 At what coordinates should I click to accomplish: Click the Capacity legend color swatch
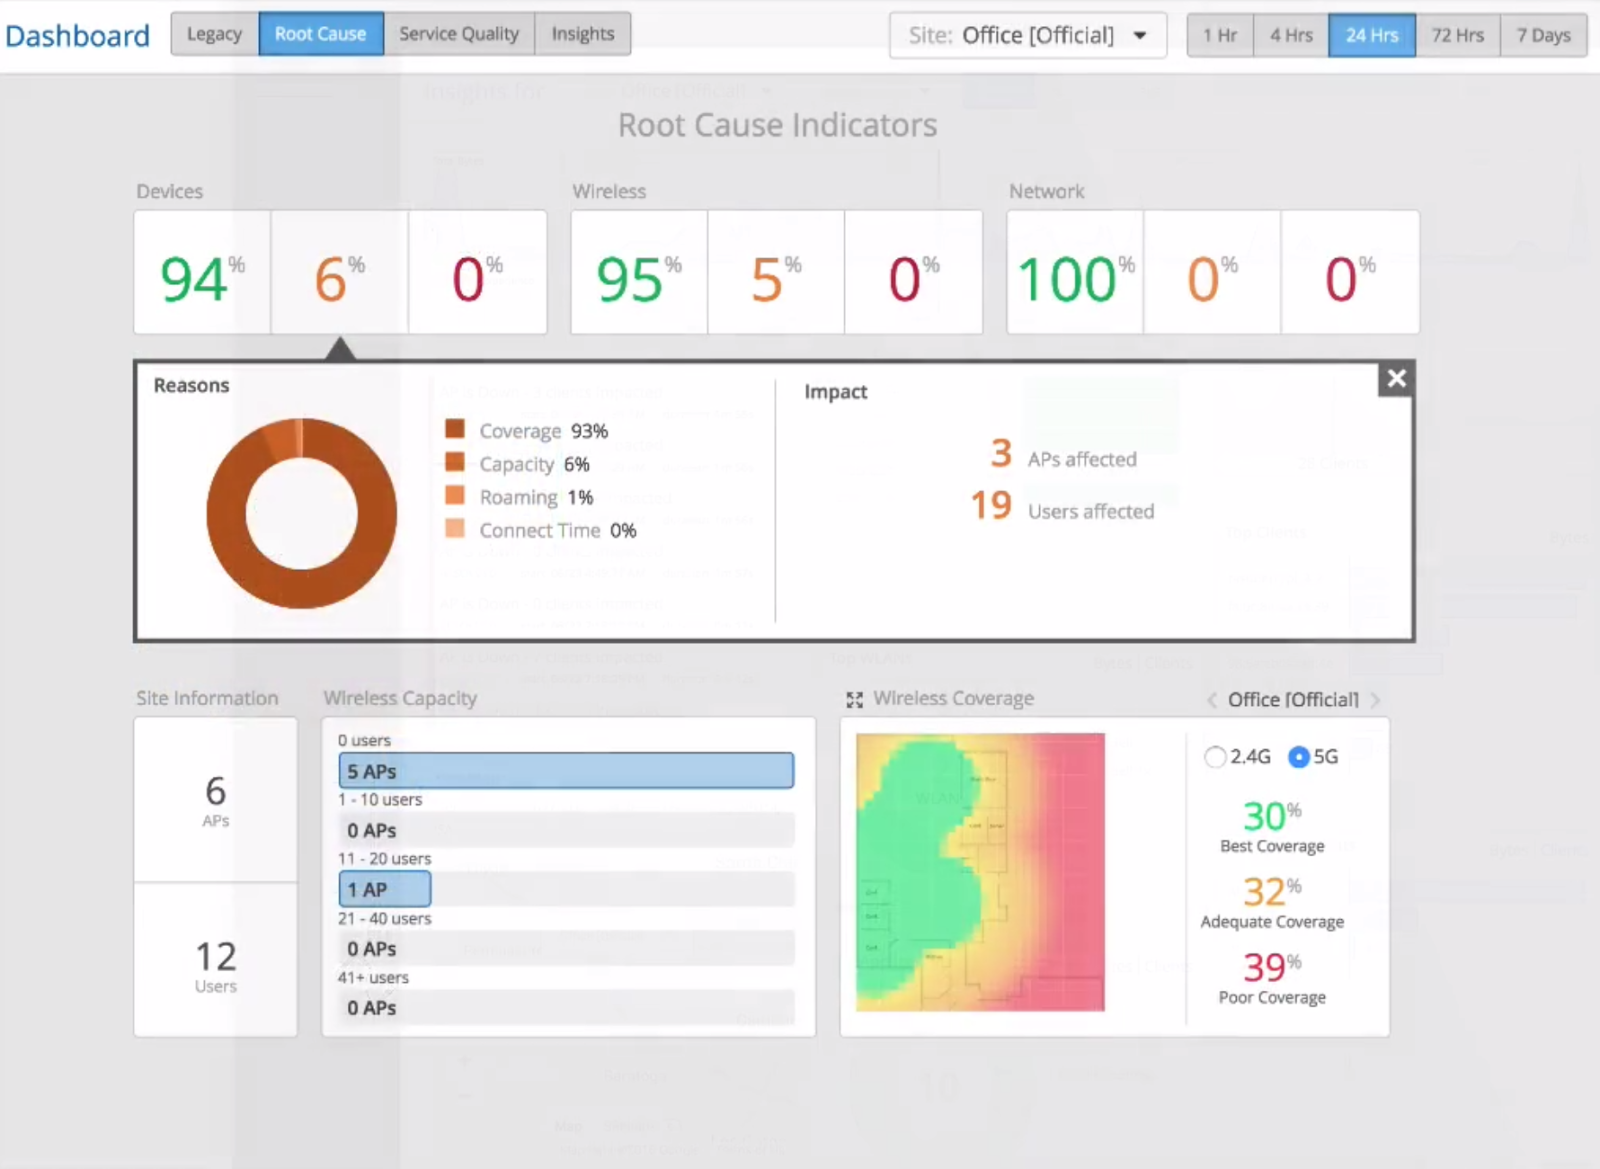pyautogui.click(x=455, y=462)
